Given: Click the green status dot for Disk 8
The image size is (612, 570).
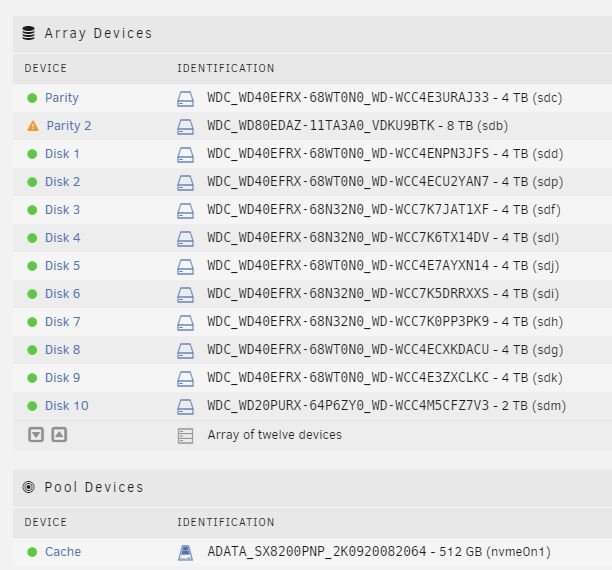Looking at the screenshot, I should tap(32, 350).
